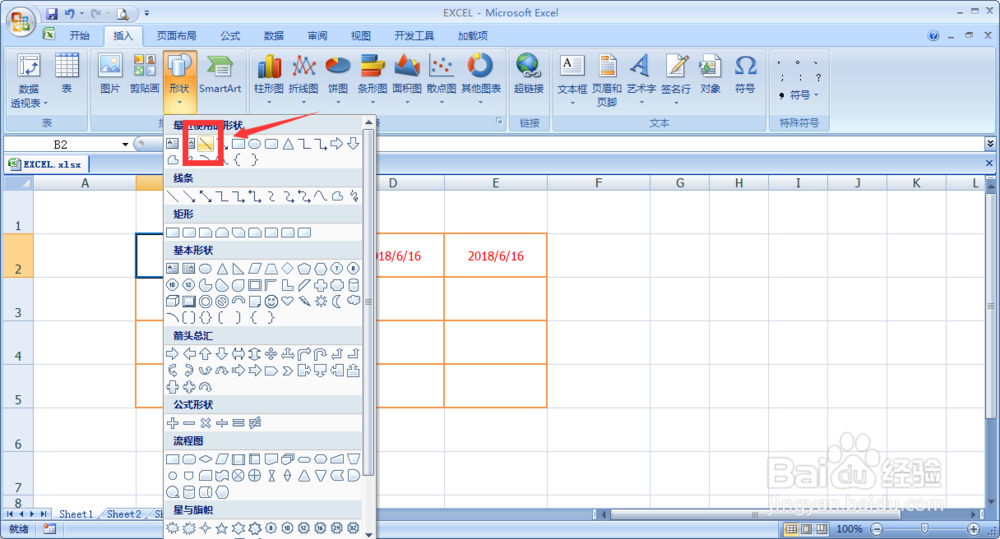The height and width of the screenshot is (539, 1000).
Task: Switch to Page Layout view in status bar
Action: click(x=806, y=529)
